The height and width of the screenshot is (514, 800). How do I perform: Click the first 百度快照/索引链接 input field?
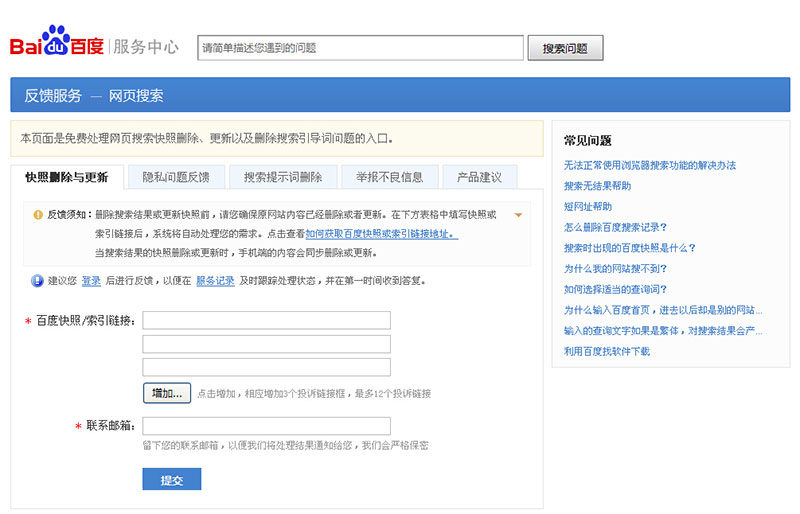tap(266, 320)
